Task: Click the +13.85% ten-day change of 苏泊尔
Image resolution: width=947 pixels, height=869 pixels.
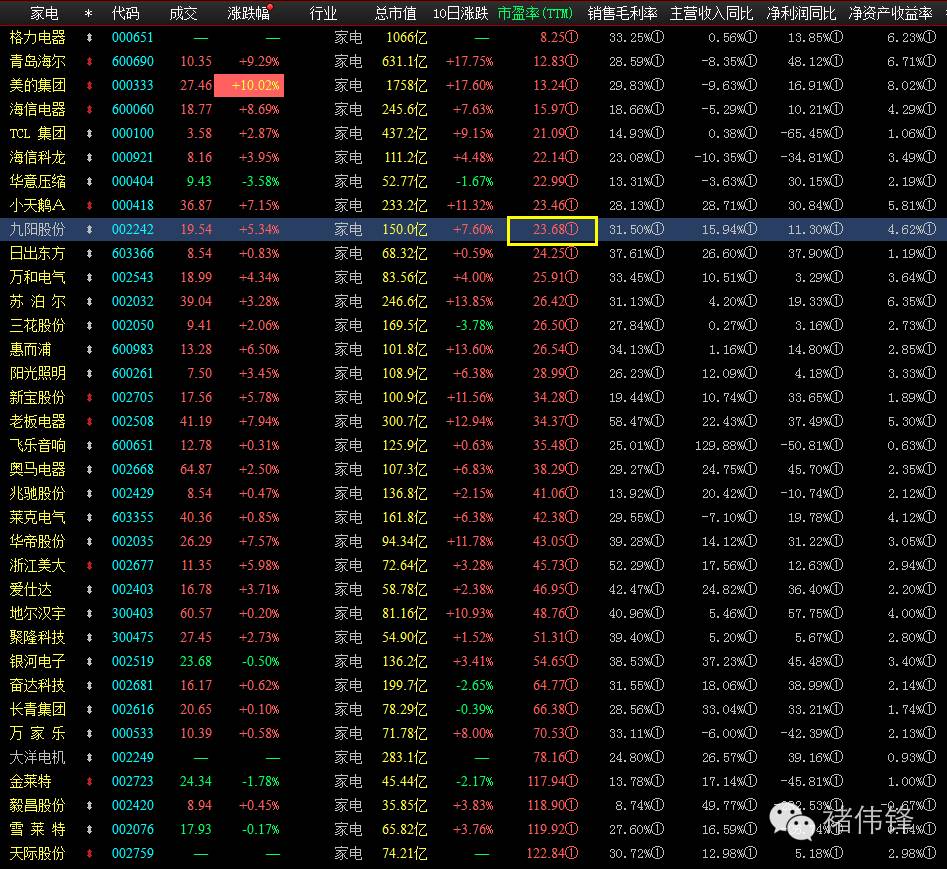Action: point(469,301)
